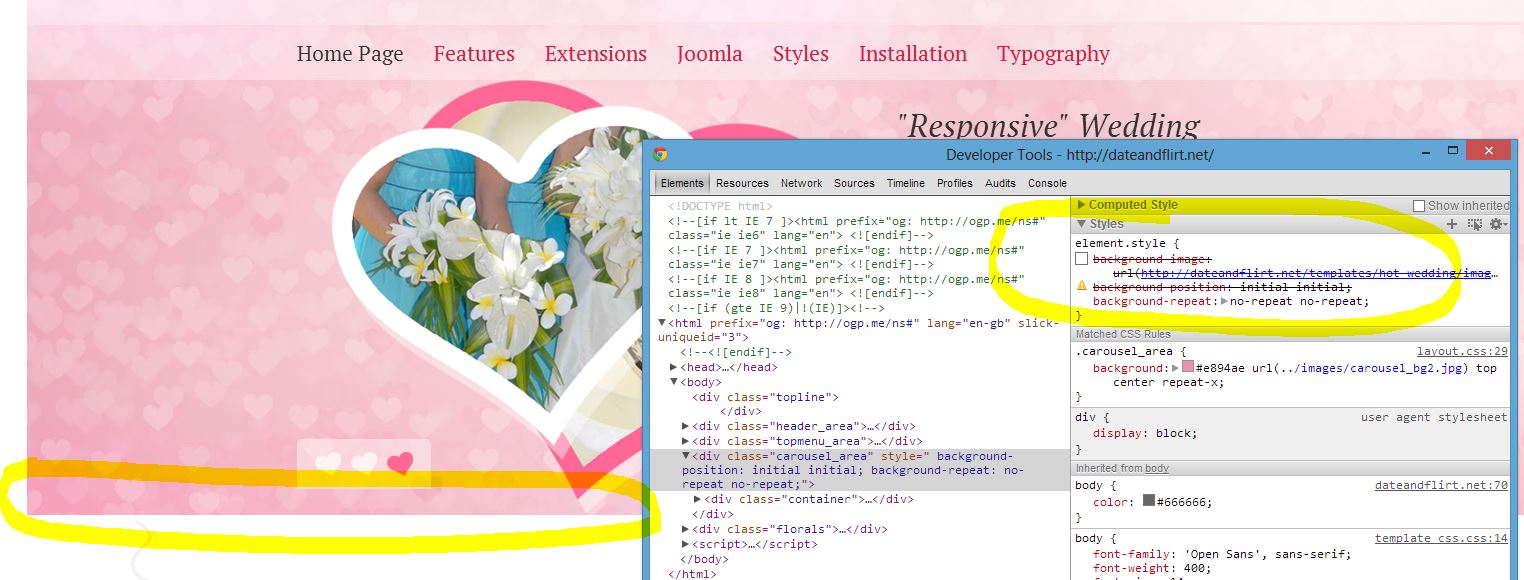Open the Network panel tab
The image size is (1524, 580).
pos(801,183)
